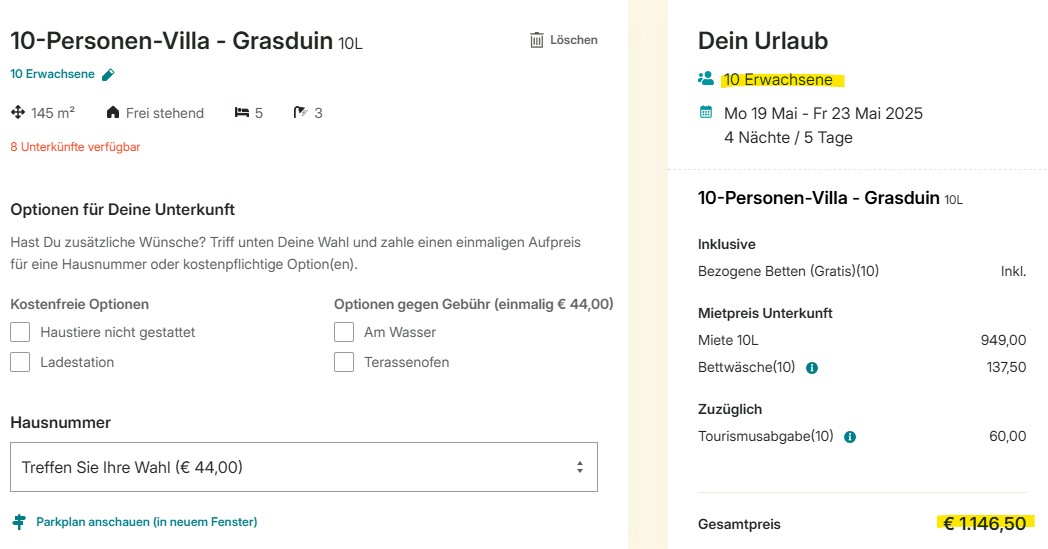This screenshot has width=1048, height=549.
Task: Open Parkplan anschauen link in new window
Action: click(x=146, y=522)
